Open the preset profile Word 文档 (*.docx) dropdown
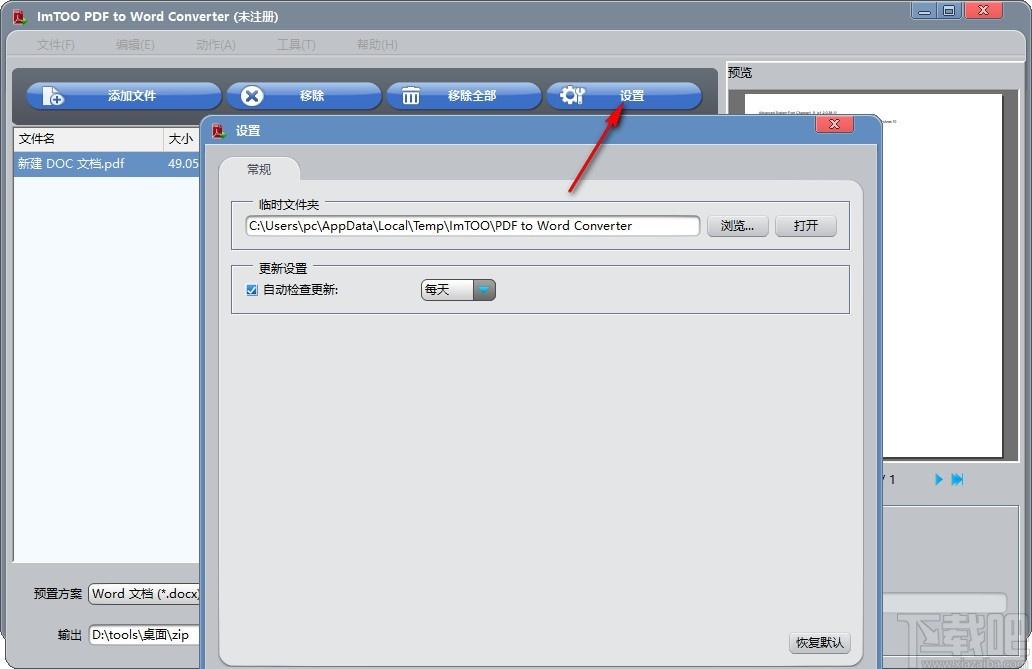The width and height of the screenshot is (1032, 669). pyautogui.click(x=144, y=594)
